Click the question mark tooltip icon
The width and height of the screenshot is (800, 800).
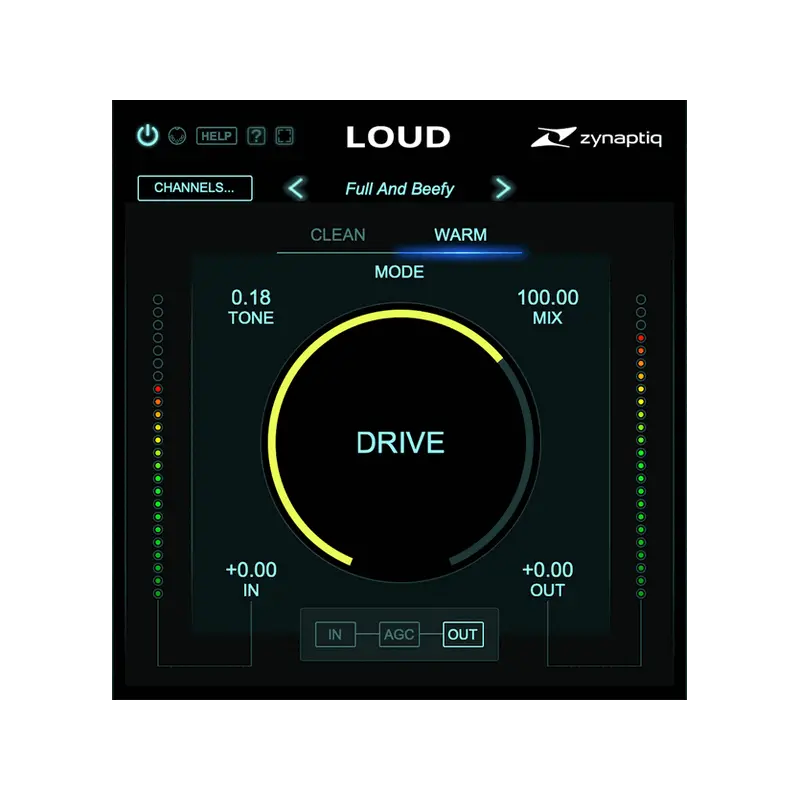[256, 136]
